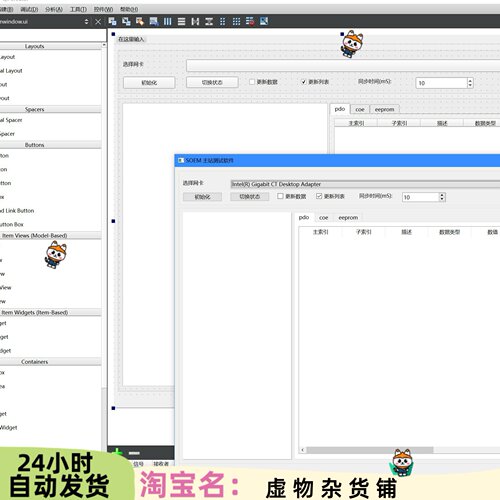Open the 分析(A) menu
500x500 pixels.
click(x=54, y=9)
